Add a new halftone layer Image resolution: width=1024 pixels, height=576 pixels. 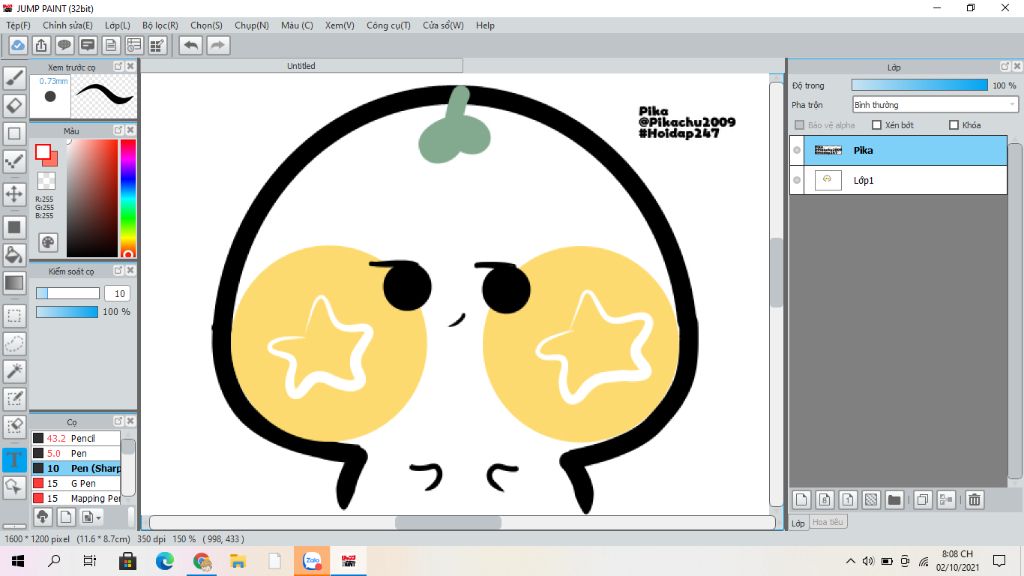coord(871,500)
